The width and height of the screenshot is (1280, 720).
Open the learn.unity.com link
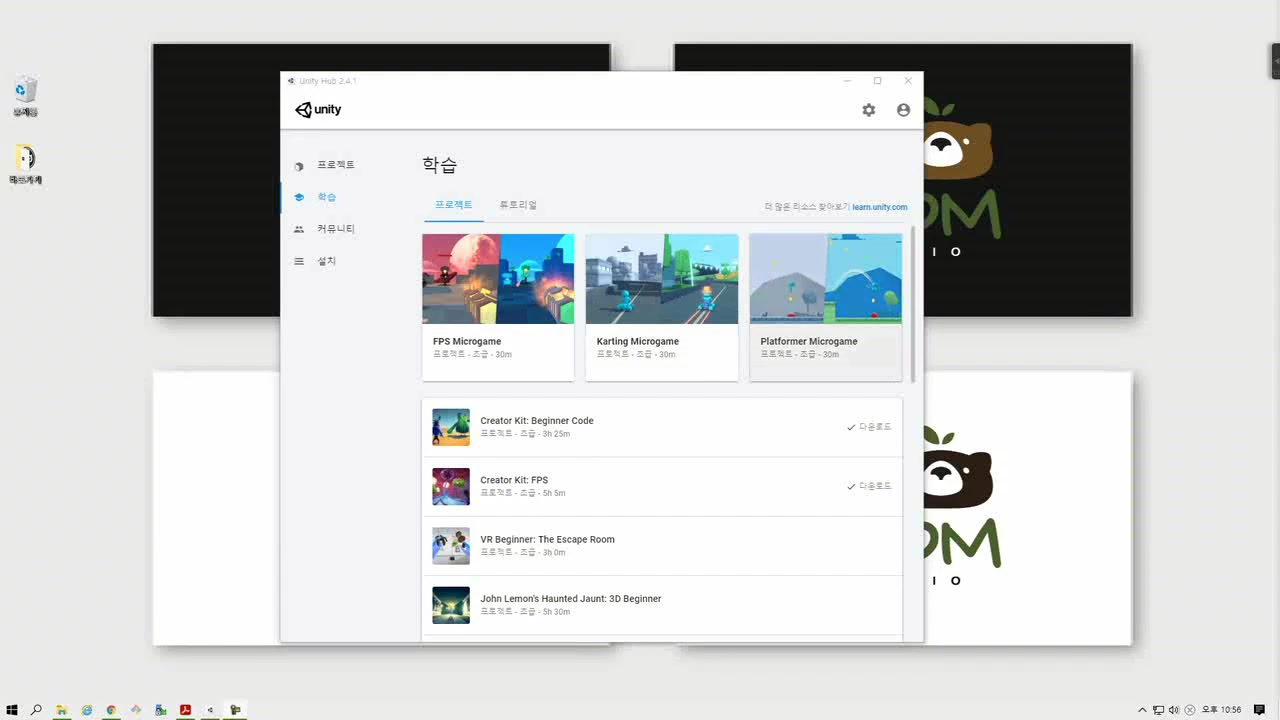pyautogui.click(x=879, y=207)
